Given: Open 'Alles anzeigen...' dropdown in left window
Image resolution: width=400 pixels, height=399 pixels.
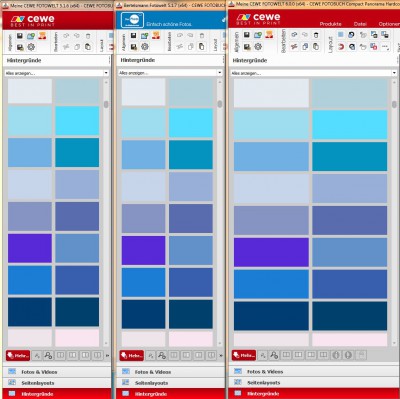Looking at the screenshot, I should click(56, 73).
